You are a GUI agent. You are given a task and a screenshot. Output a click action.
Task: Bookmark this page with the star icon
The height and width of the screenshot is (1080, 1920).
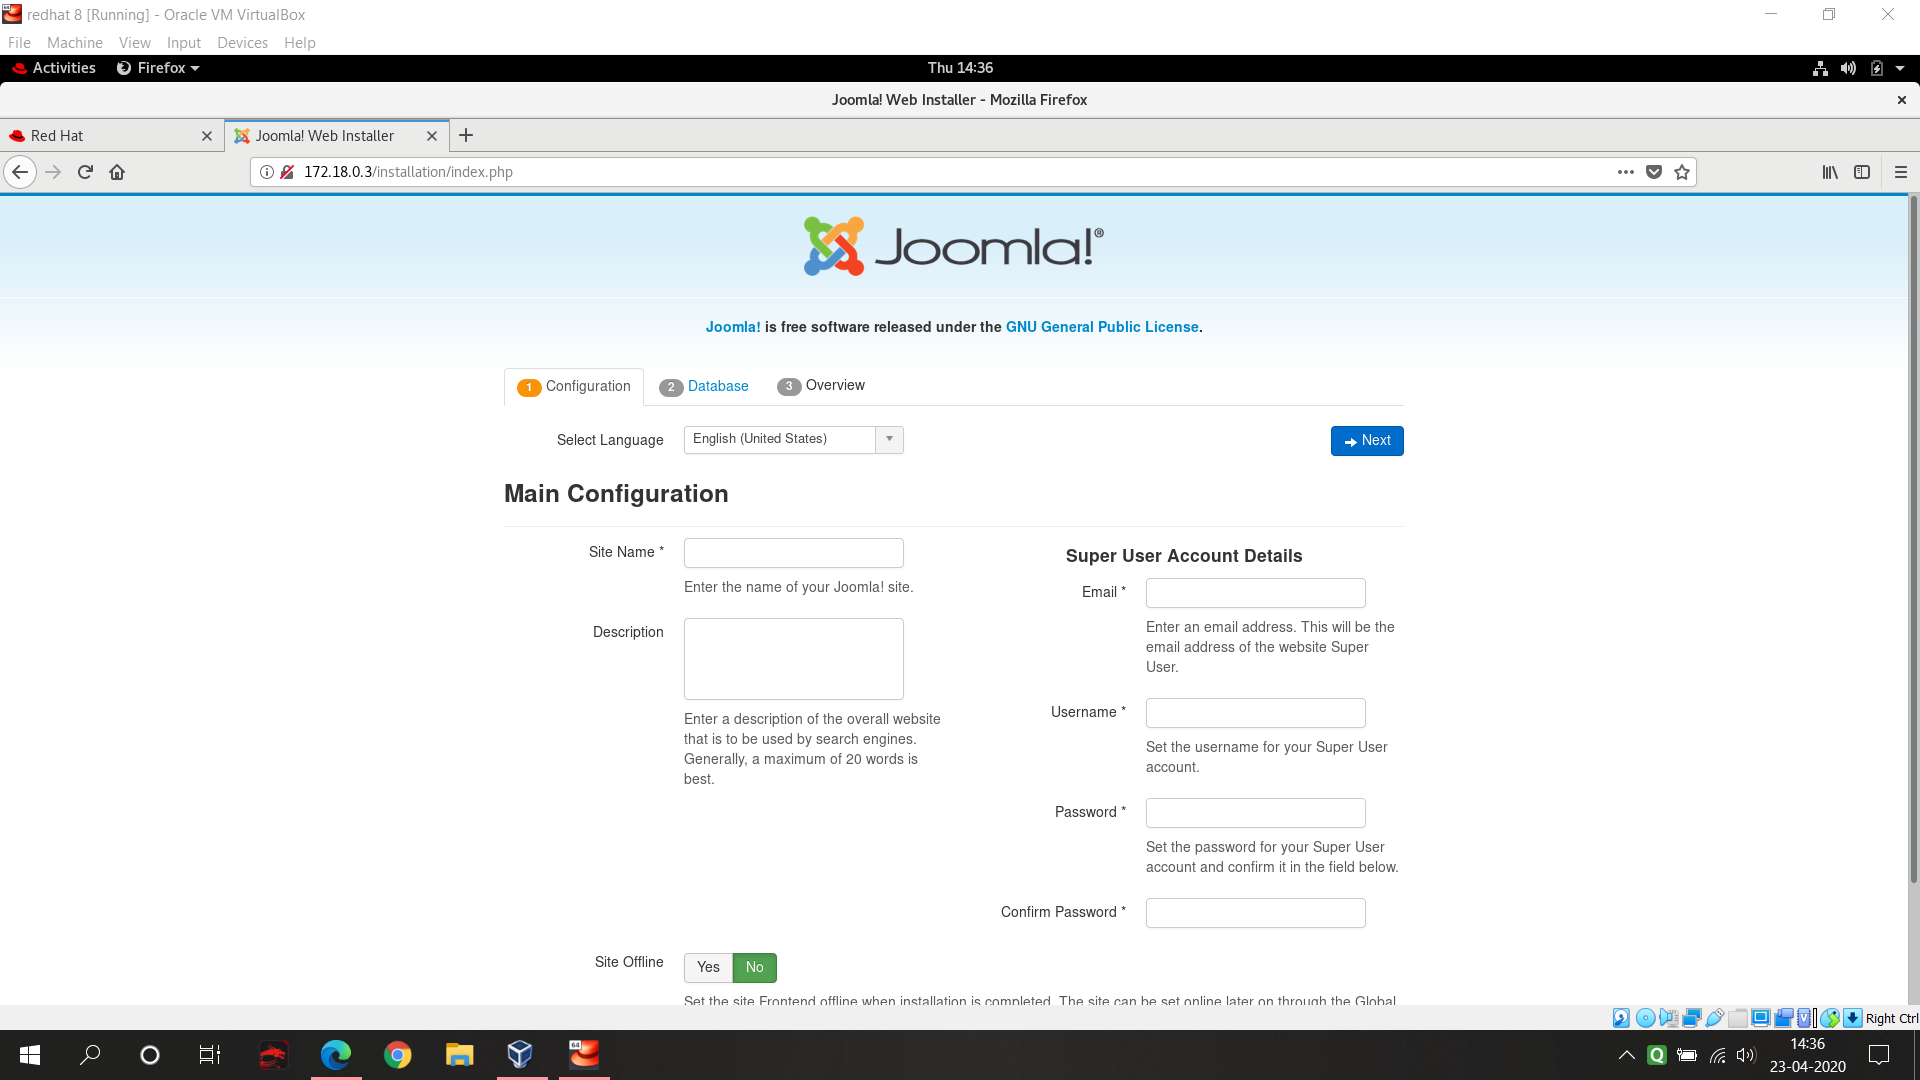[x=1682, y=172]
